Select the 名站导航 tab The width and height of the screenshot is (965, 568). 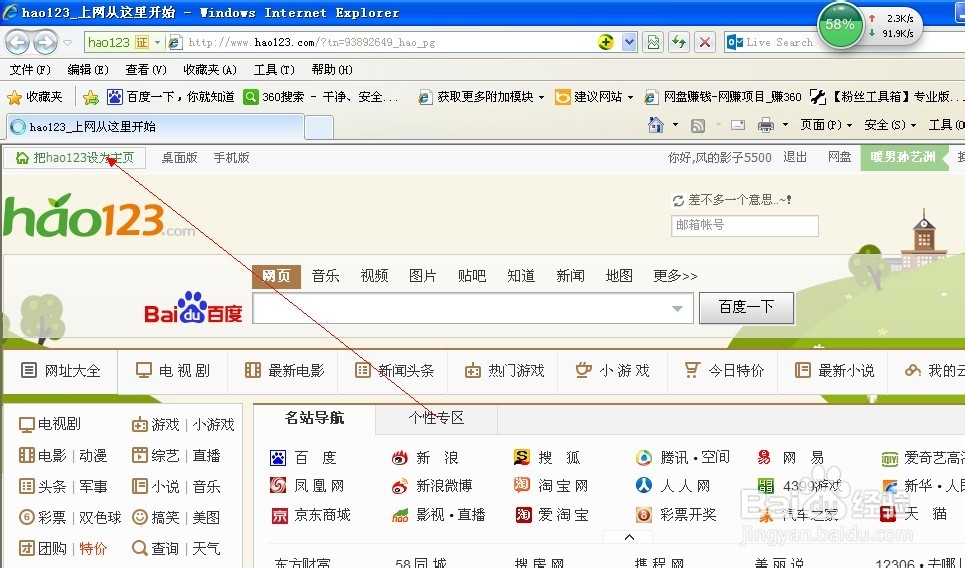314,418
